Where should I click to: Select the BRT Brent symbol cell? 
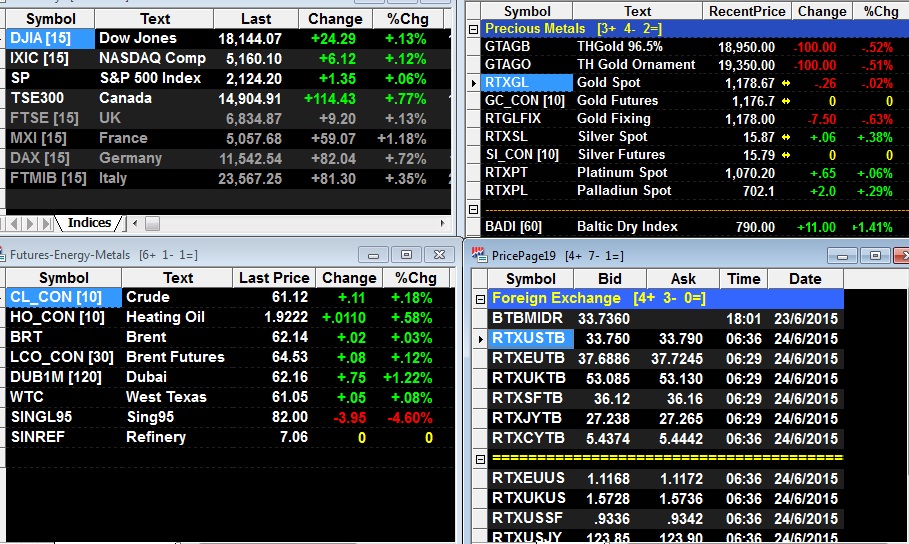click(x=63, y=338)
